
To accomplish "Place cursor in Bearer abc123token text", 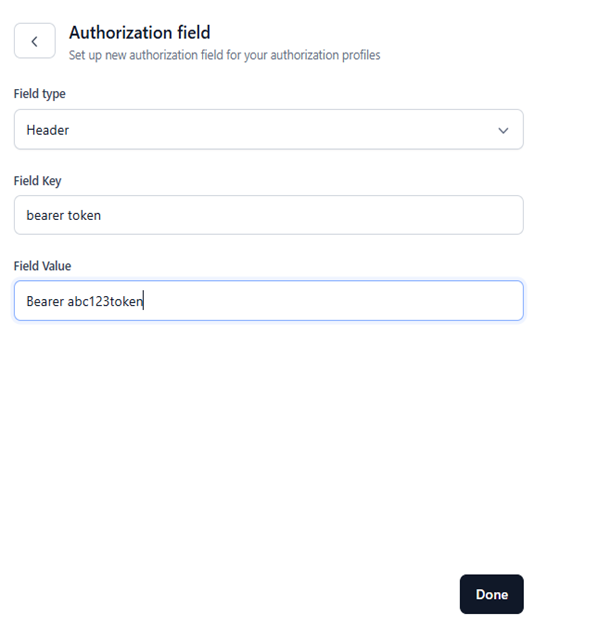I will [85, 301].
